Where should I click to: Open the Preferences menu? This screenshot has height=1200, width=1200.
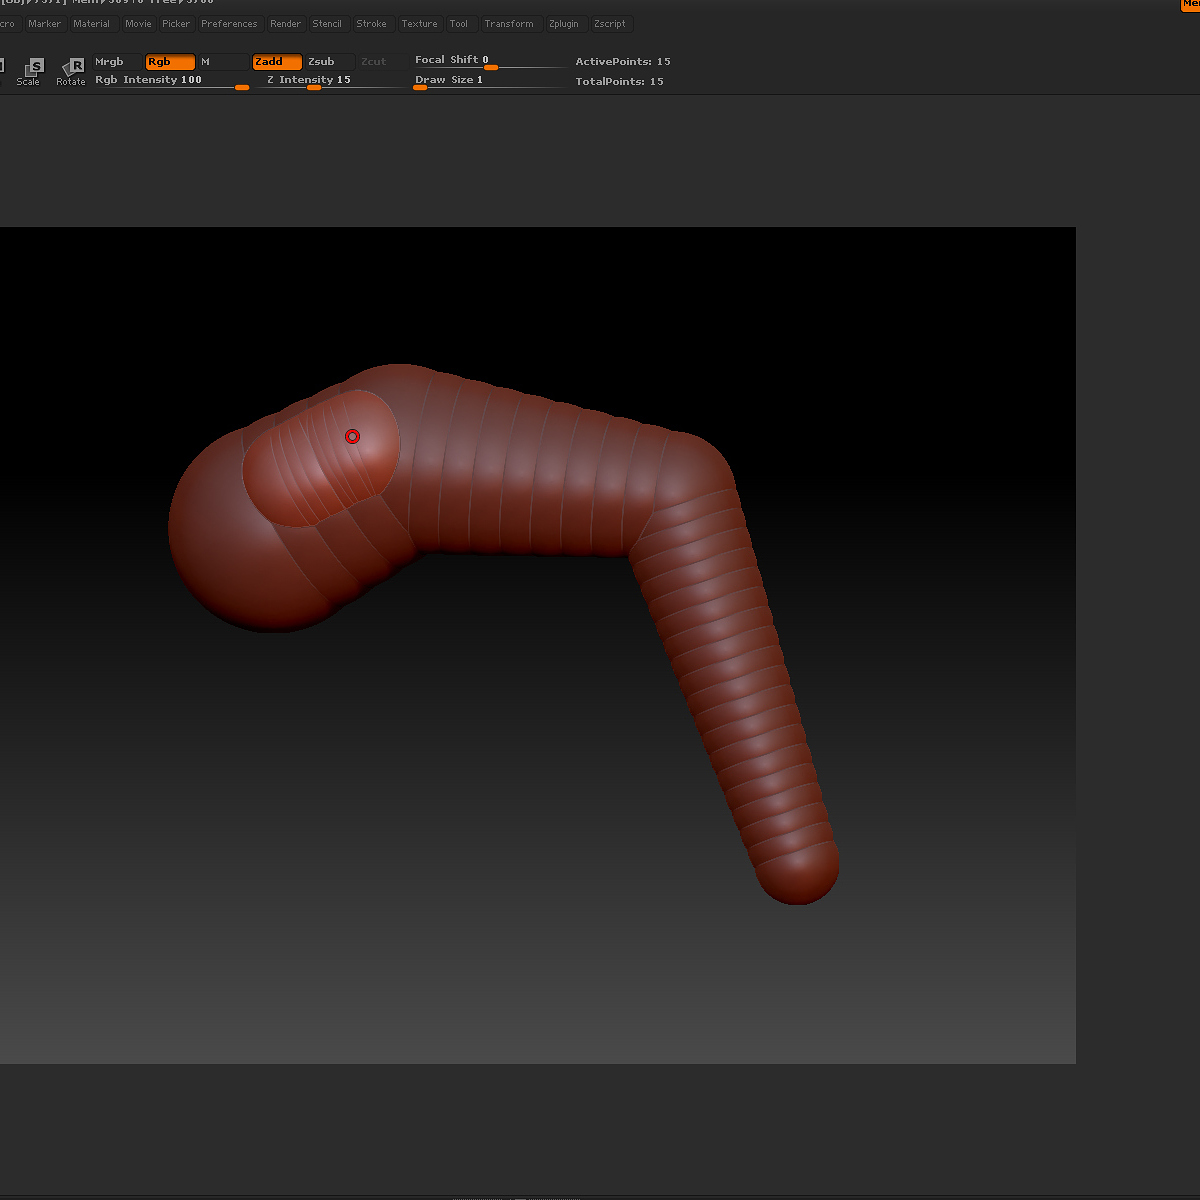click(x=229, y=24)
